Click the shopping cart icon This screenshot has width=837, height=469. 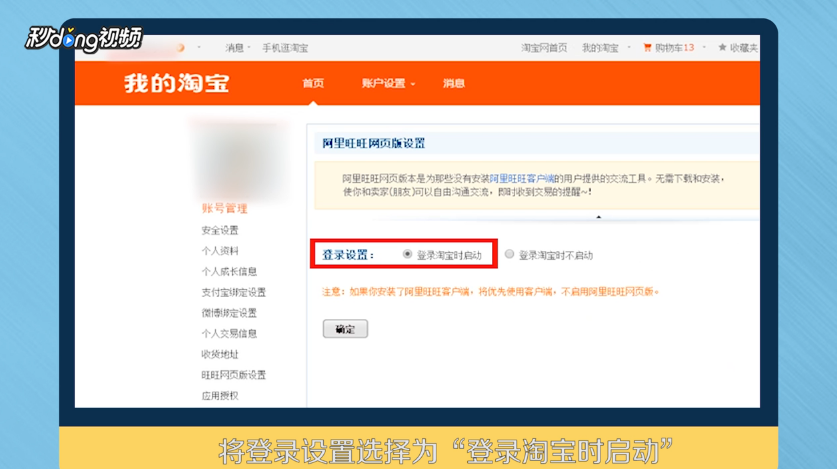[x=648, y=47]
